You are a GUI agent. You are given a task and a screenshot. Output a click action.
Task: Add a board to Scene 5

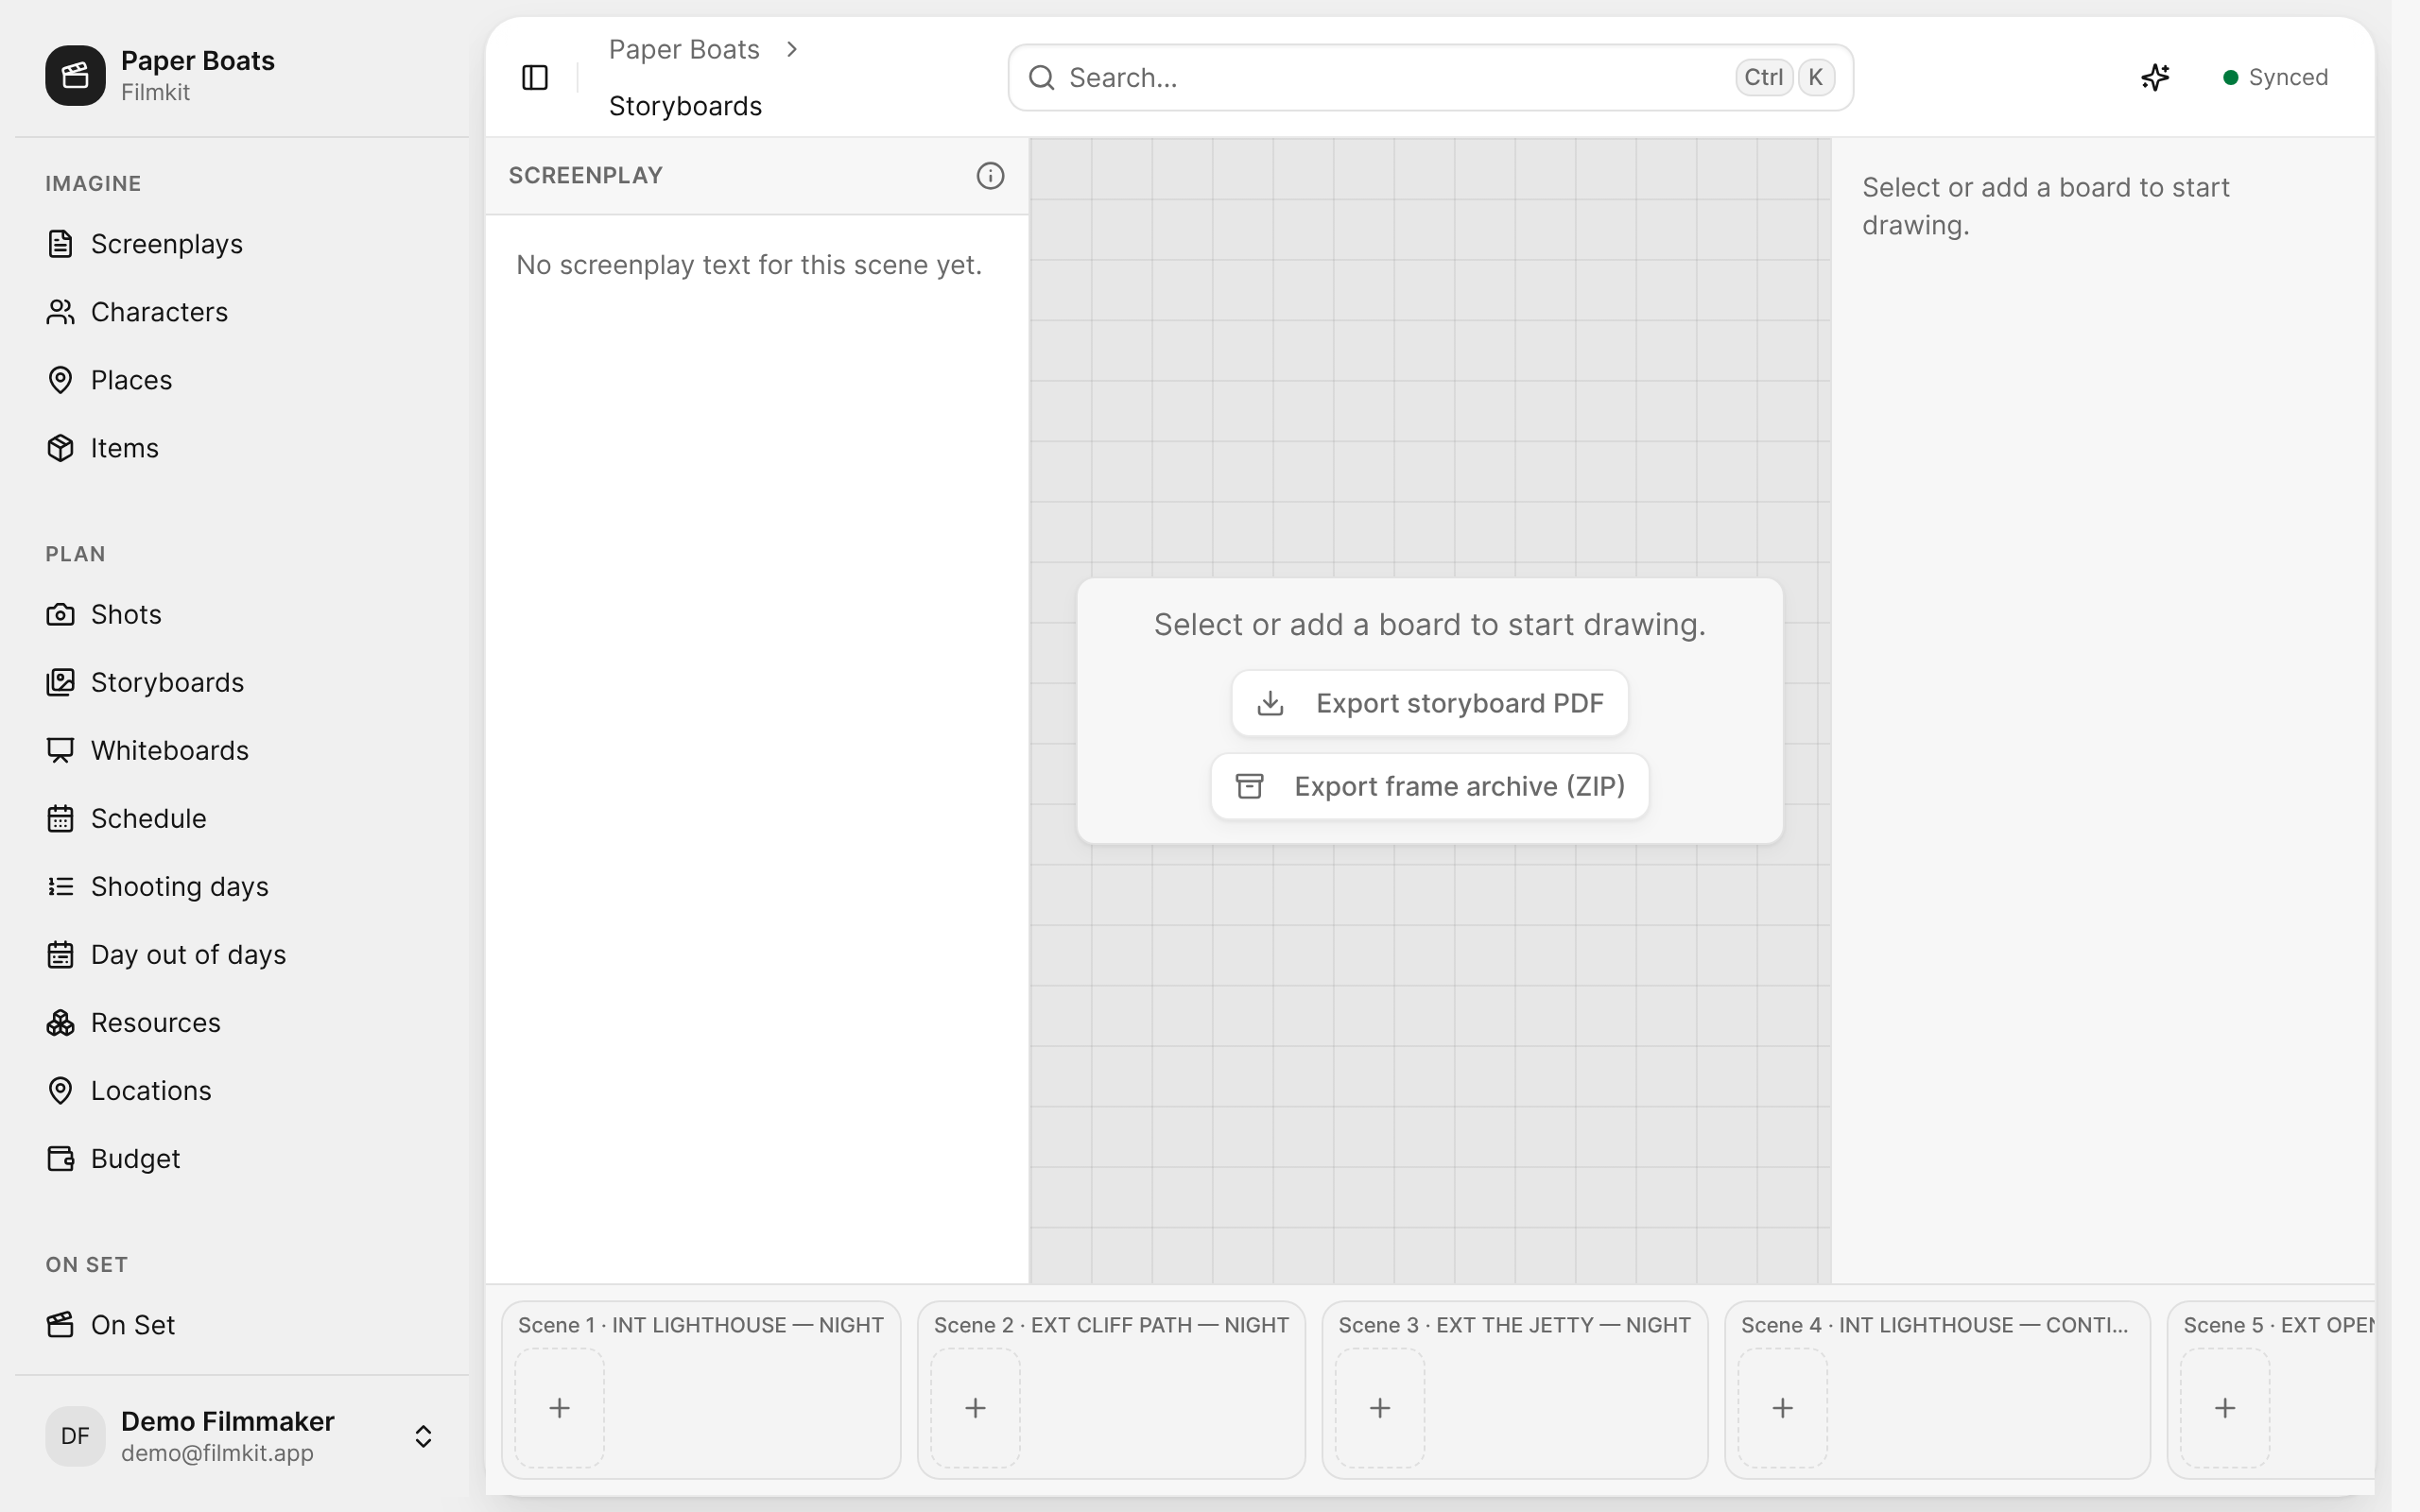coord(2225,1408)
